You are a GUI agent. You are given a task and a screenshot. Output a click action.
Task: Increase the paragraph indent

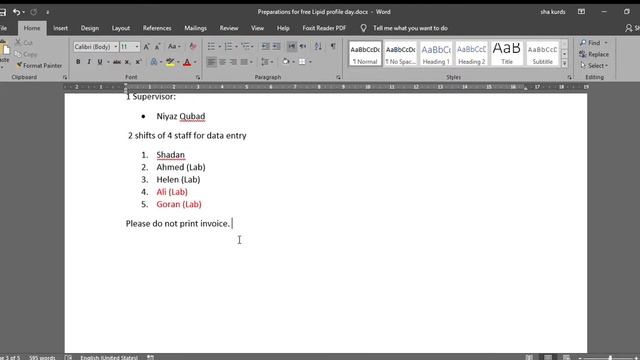tap(276, 47)
